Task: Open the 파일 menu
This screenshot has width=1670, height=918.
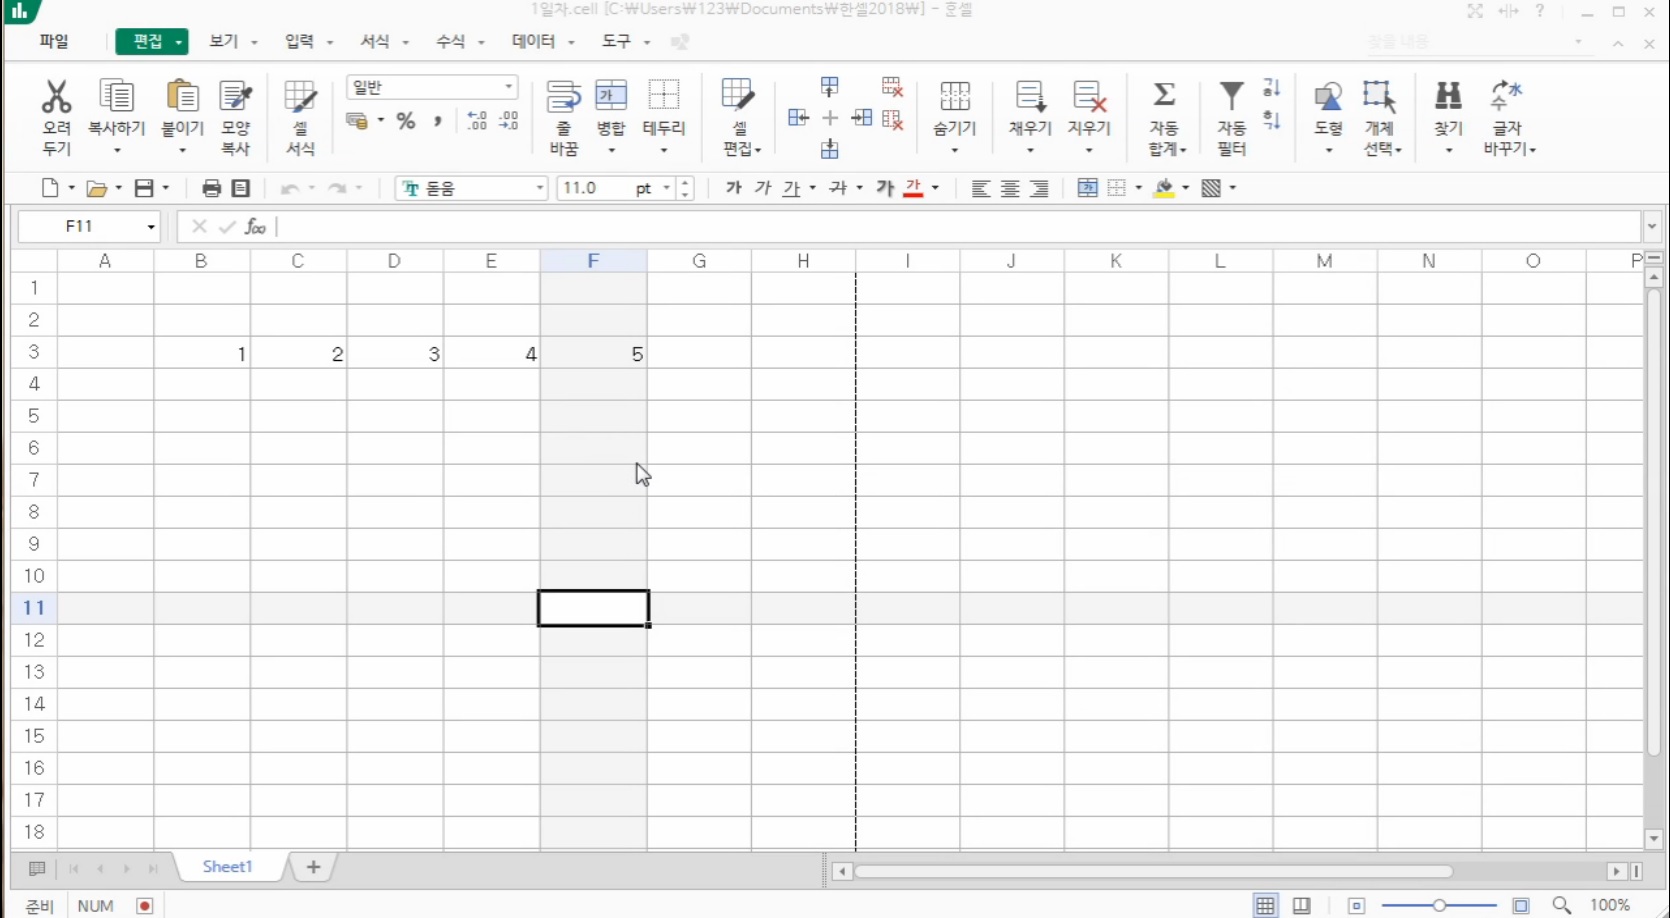Action: pyautogui.click(x=54, y=41)
